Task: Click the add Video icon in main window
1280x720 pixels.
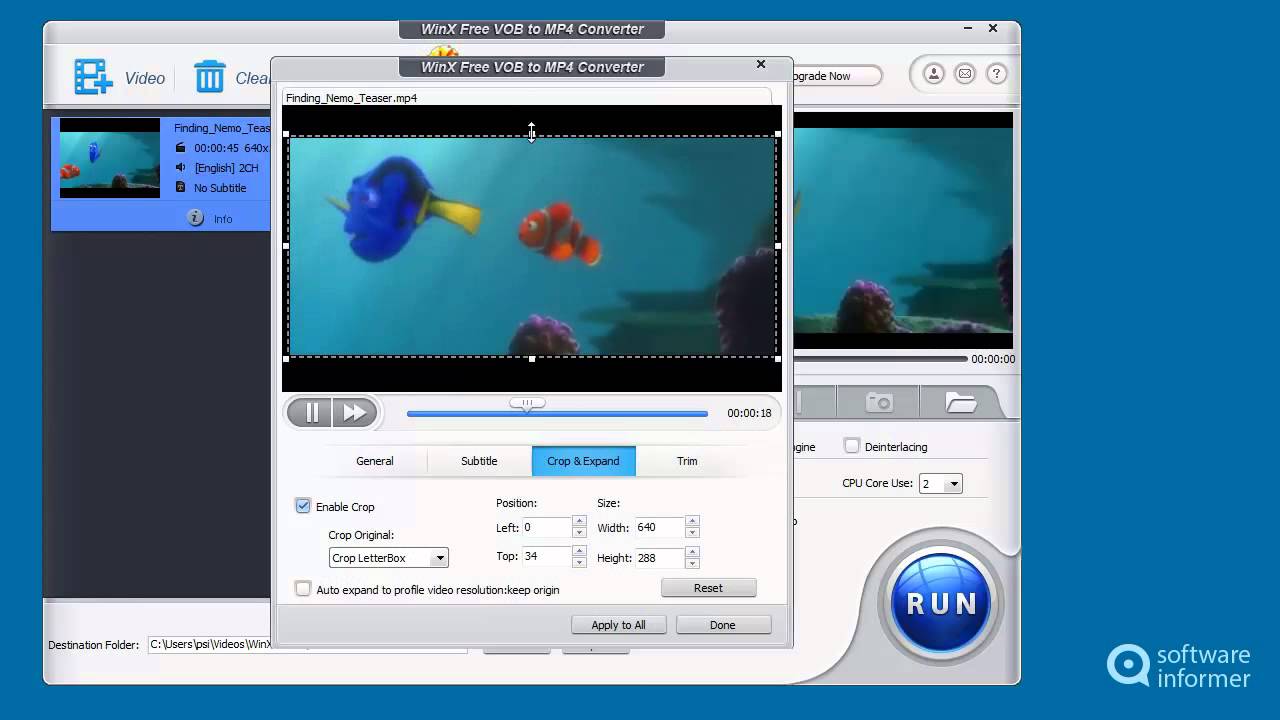Action: coord(93,77)
